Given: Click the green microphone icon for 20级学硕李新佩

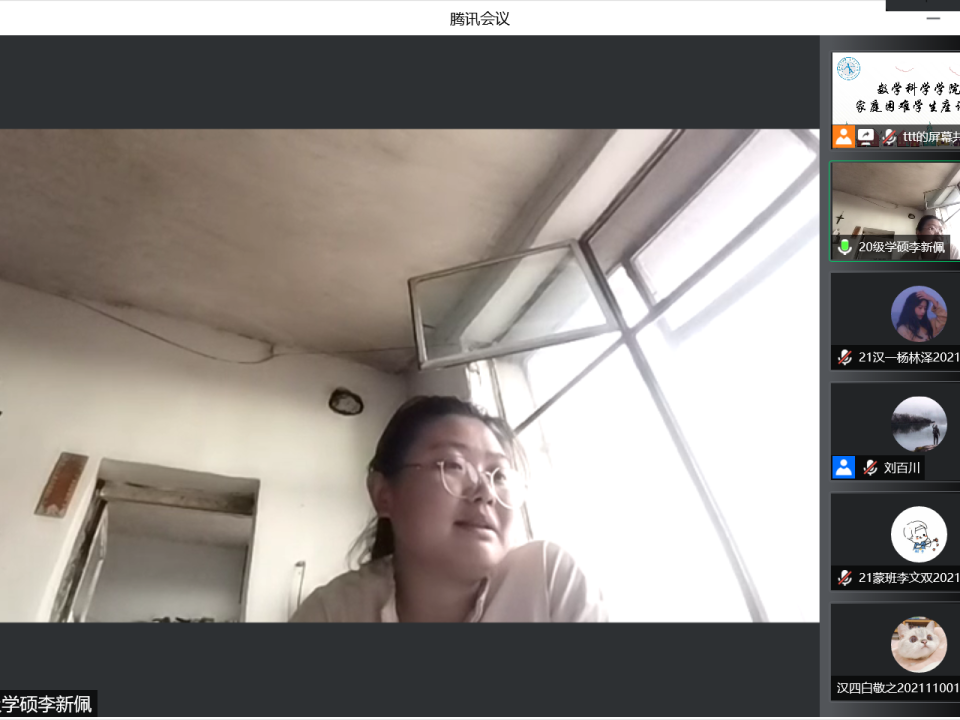Looking at the screenshot, I should click(845, 247).
